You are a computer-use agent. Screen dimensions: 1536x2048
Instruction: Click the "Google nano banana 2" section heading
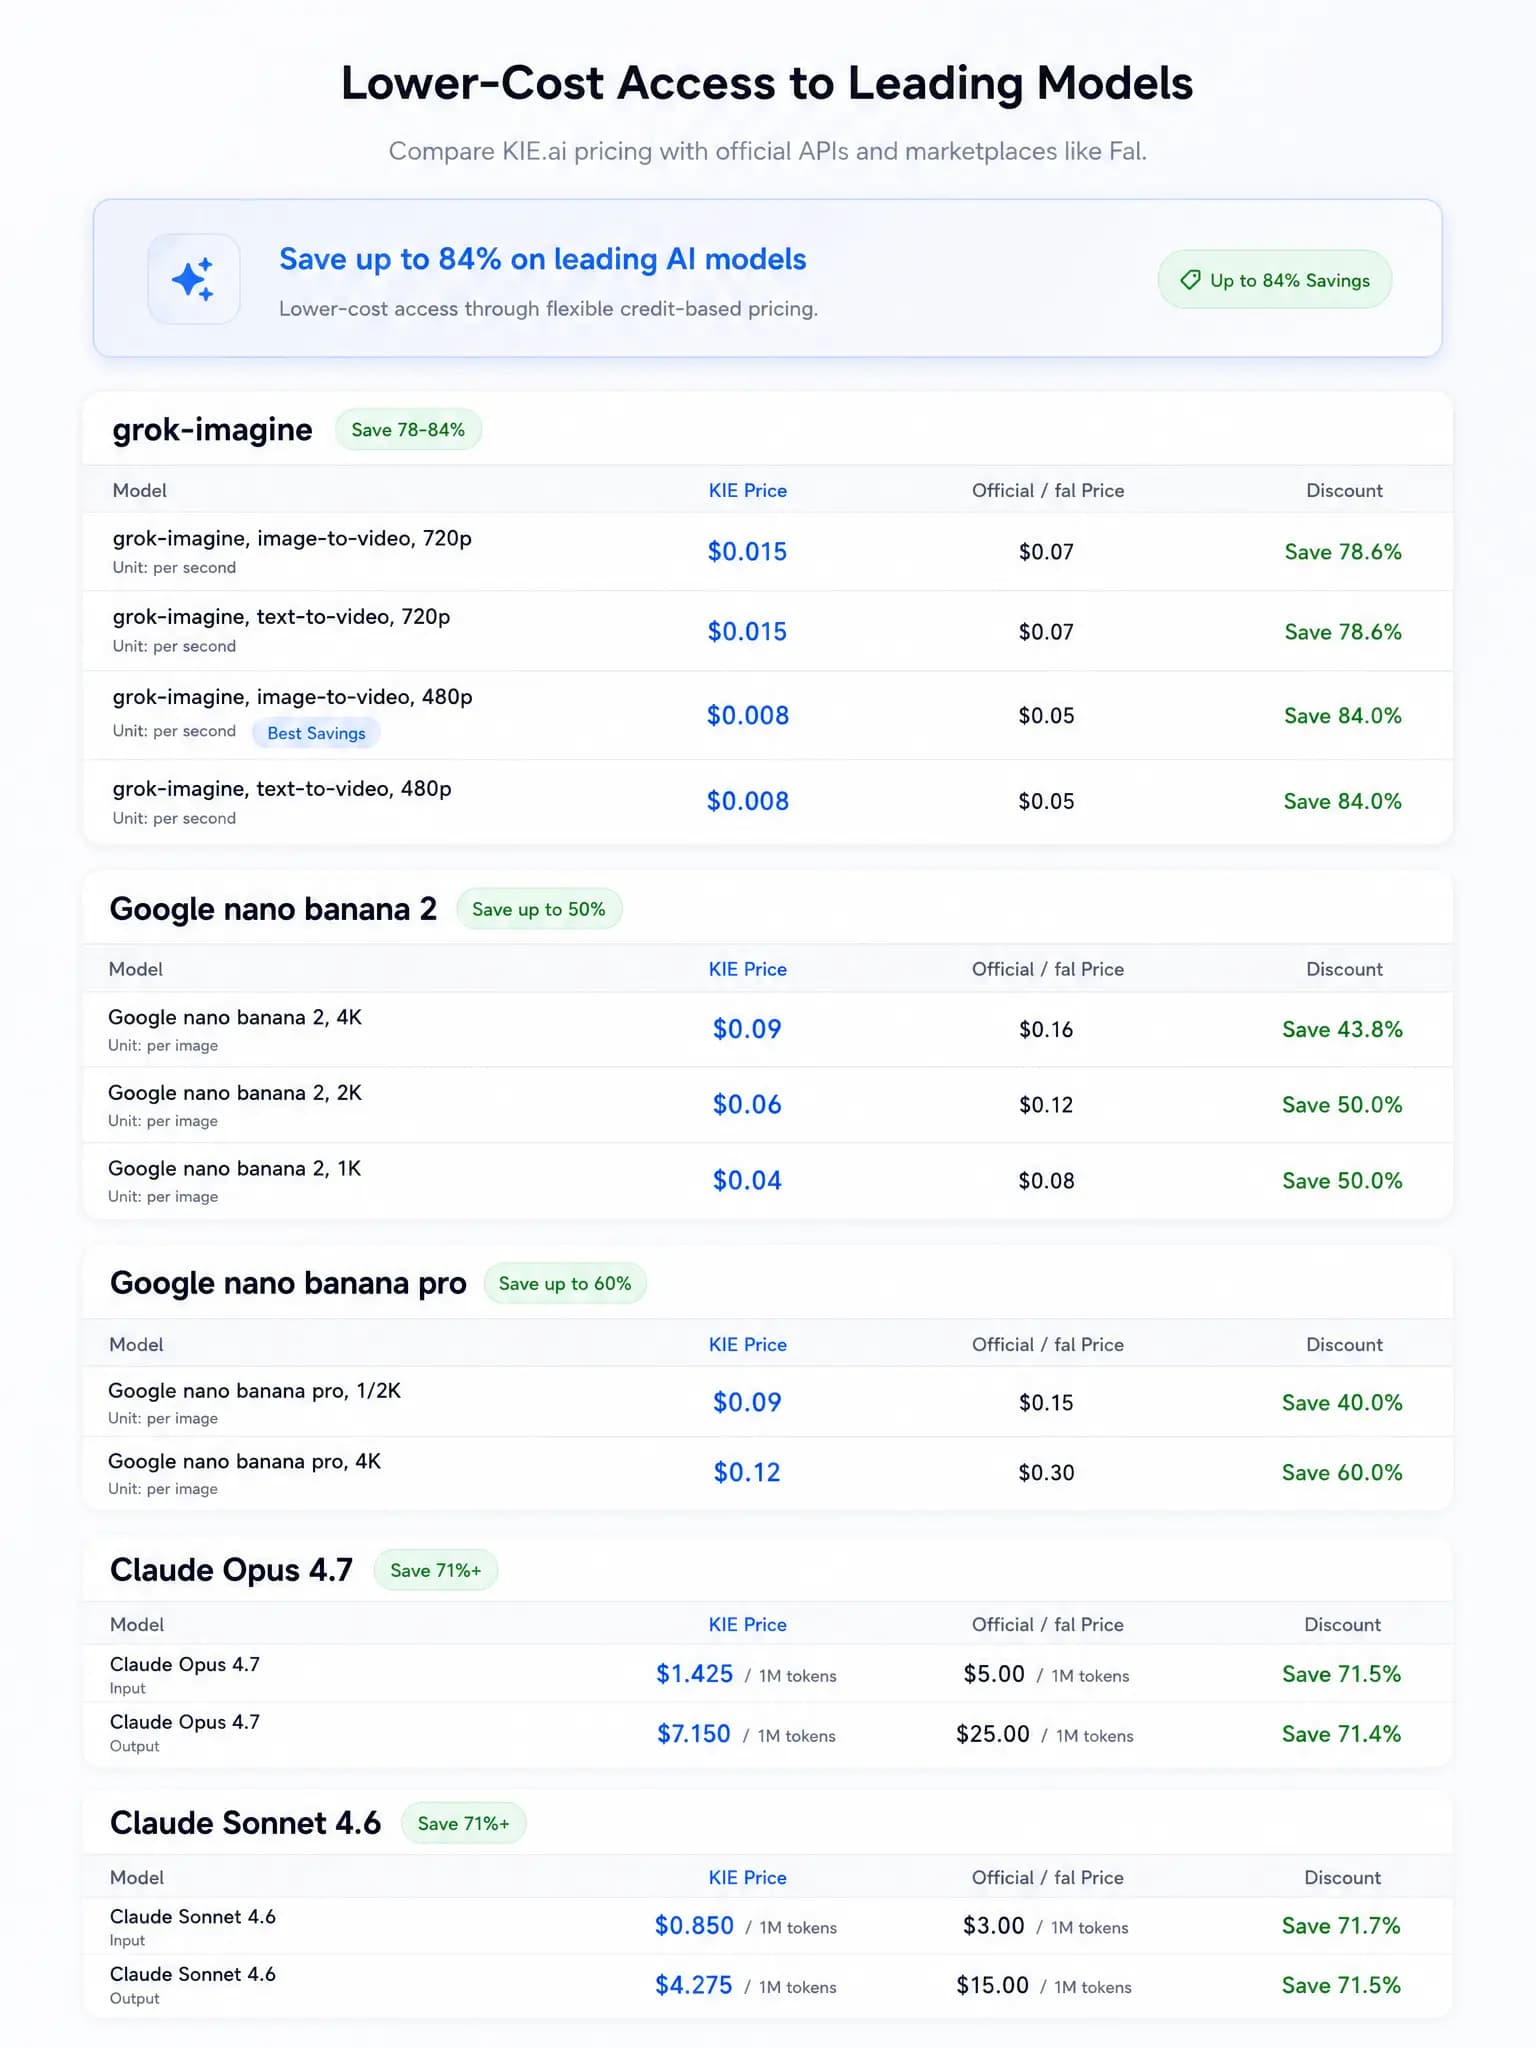273,909
